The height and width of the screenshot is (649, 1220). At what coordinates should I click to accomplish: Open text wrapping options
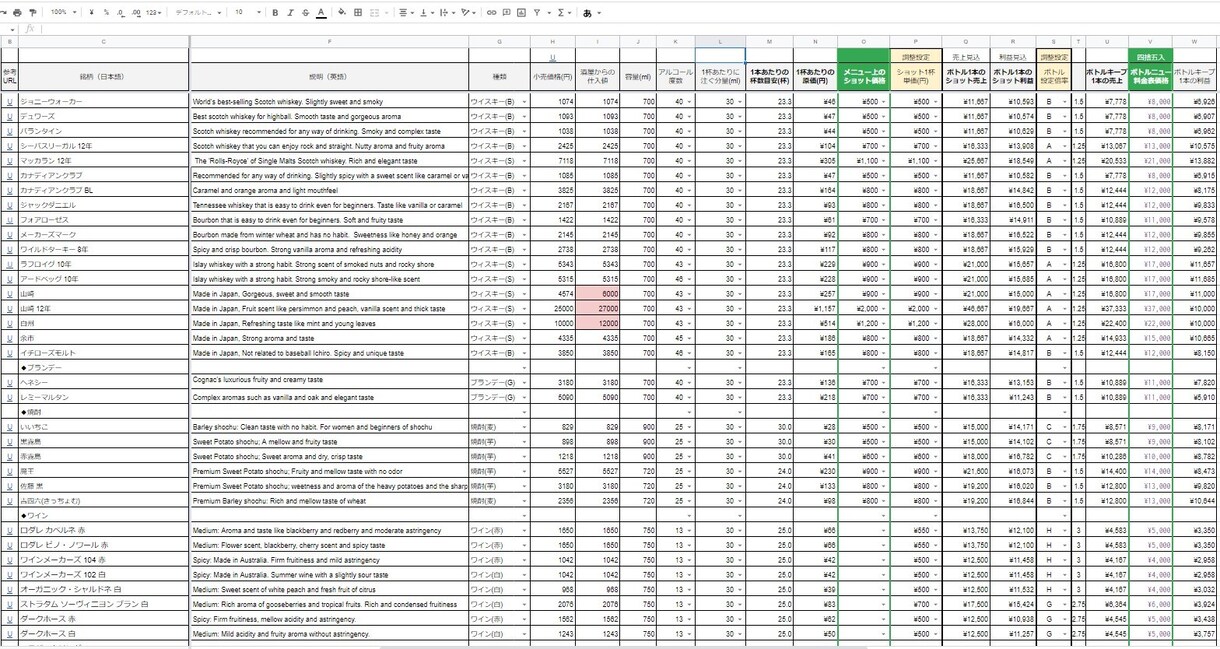coord(446,13)
